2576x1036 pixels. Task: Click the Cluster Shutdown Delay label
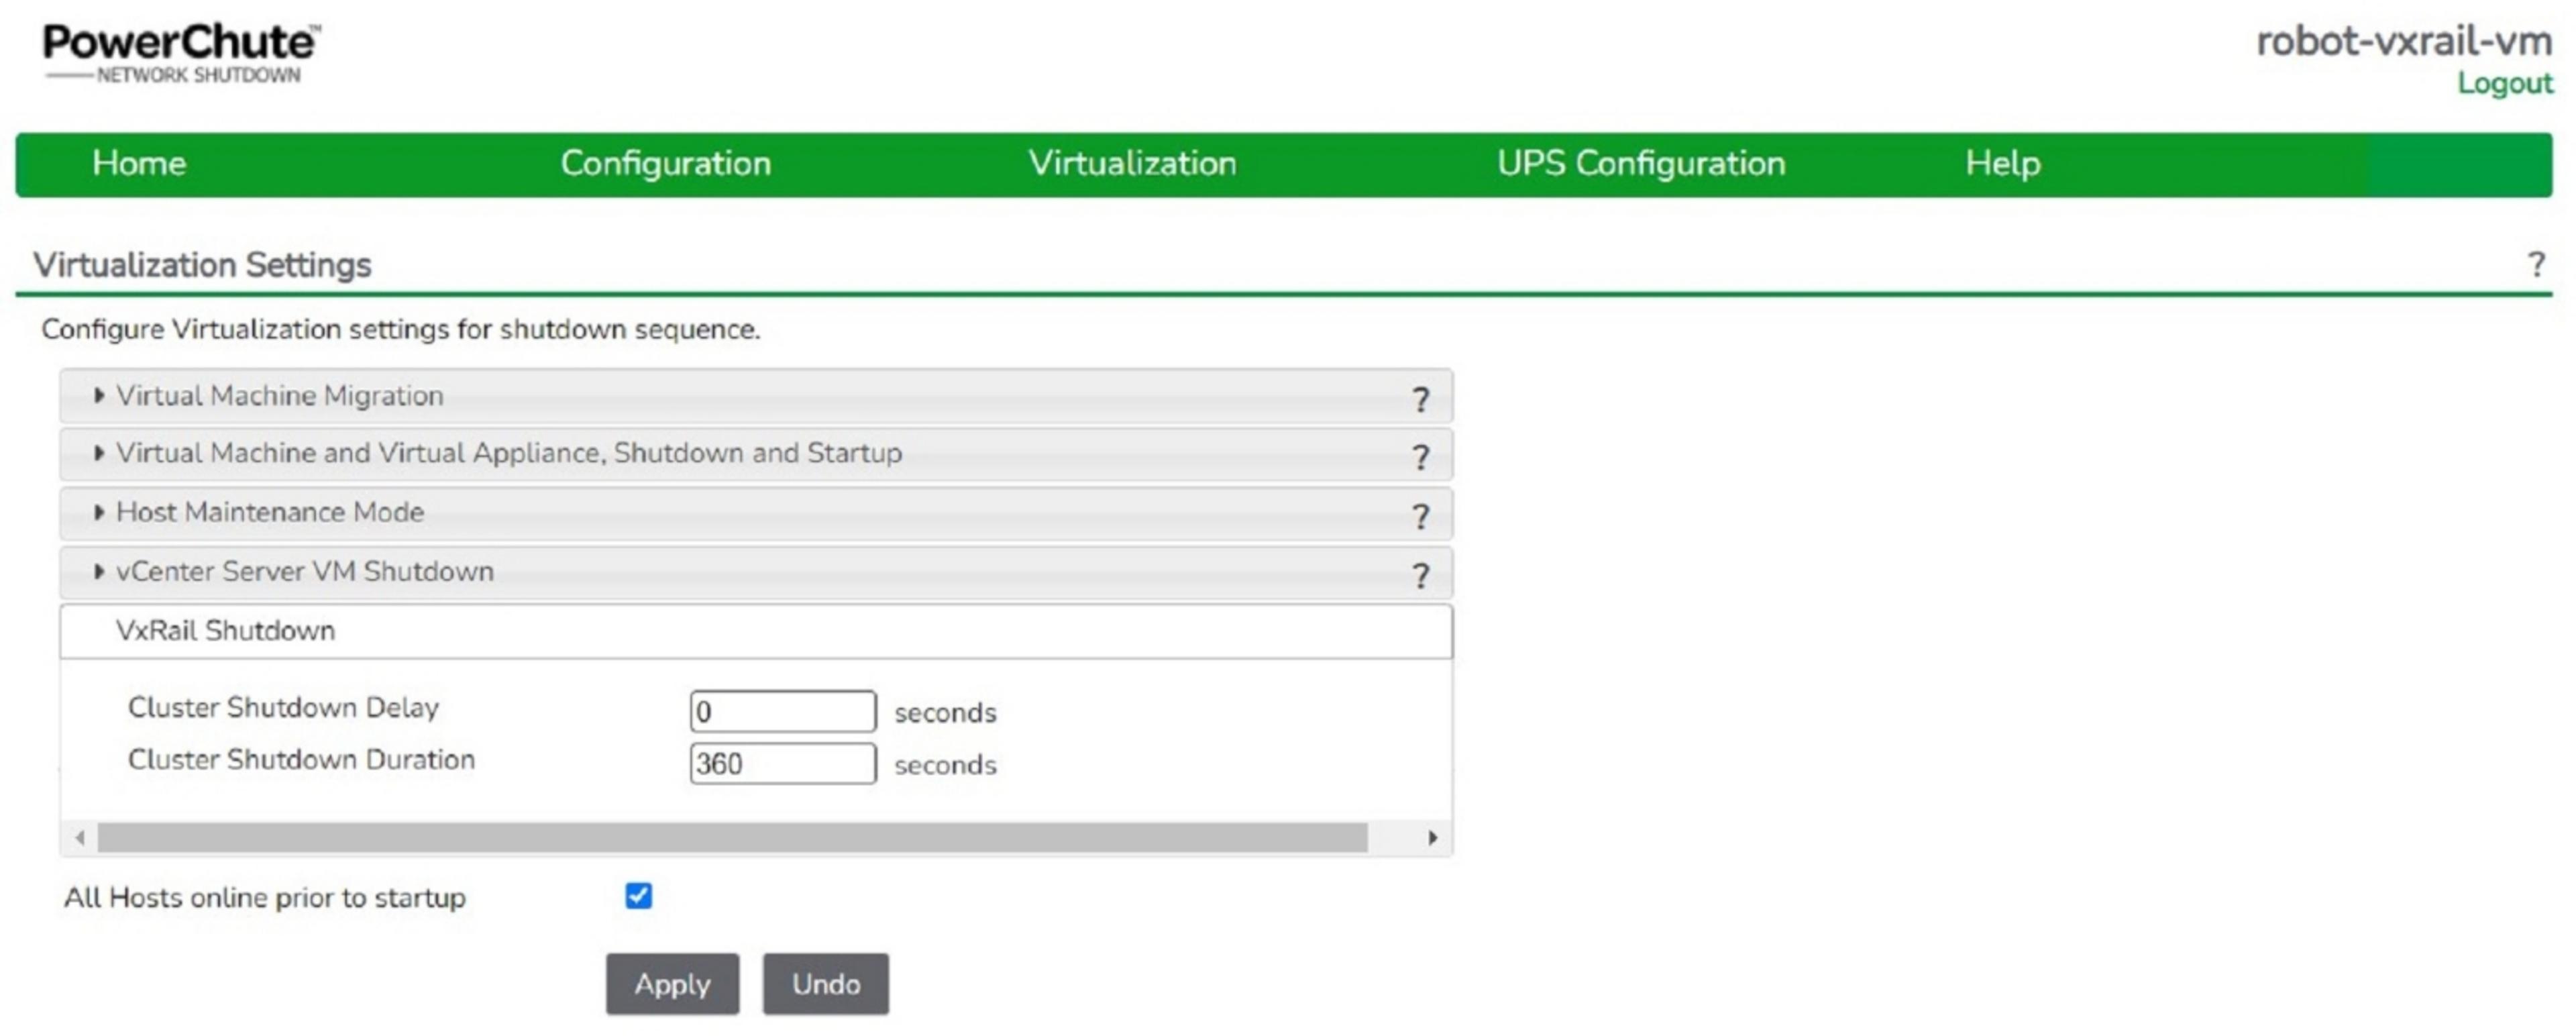(283, 708)
